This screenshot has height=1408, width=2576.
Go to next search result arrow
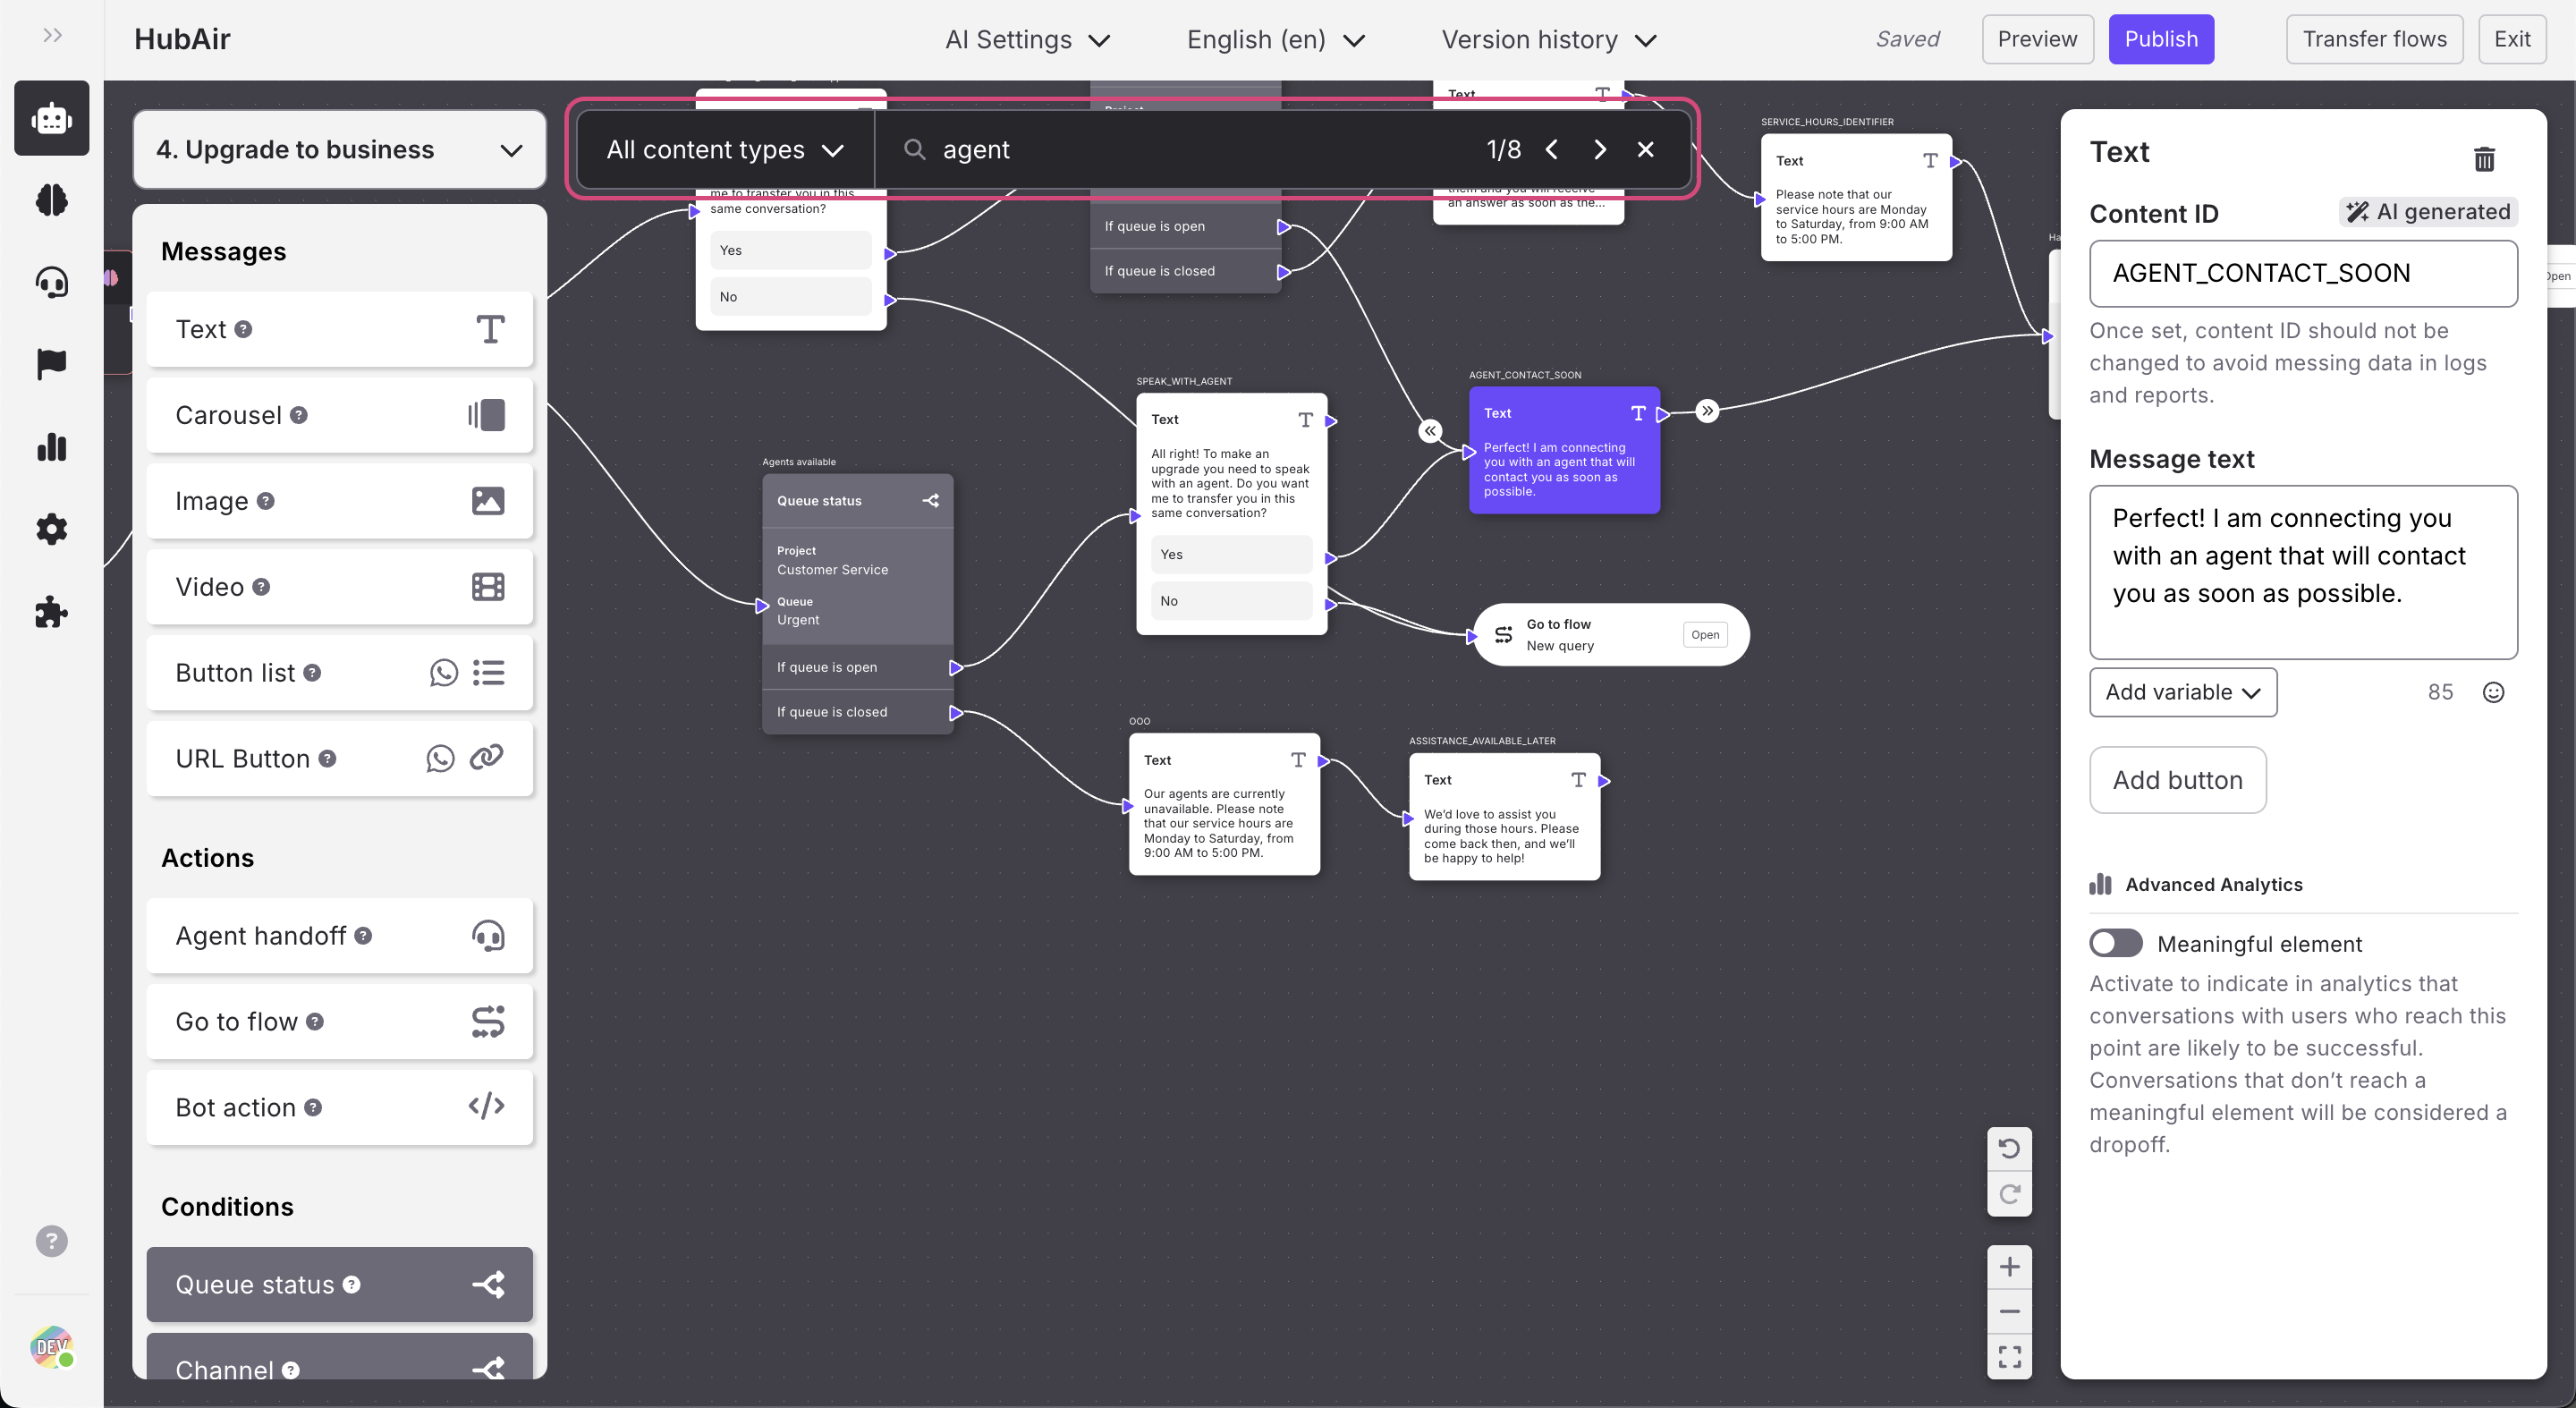[x=1599, y=150]
